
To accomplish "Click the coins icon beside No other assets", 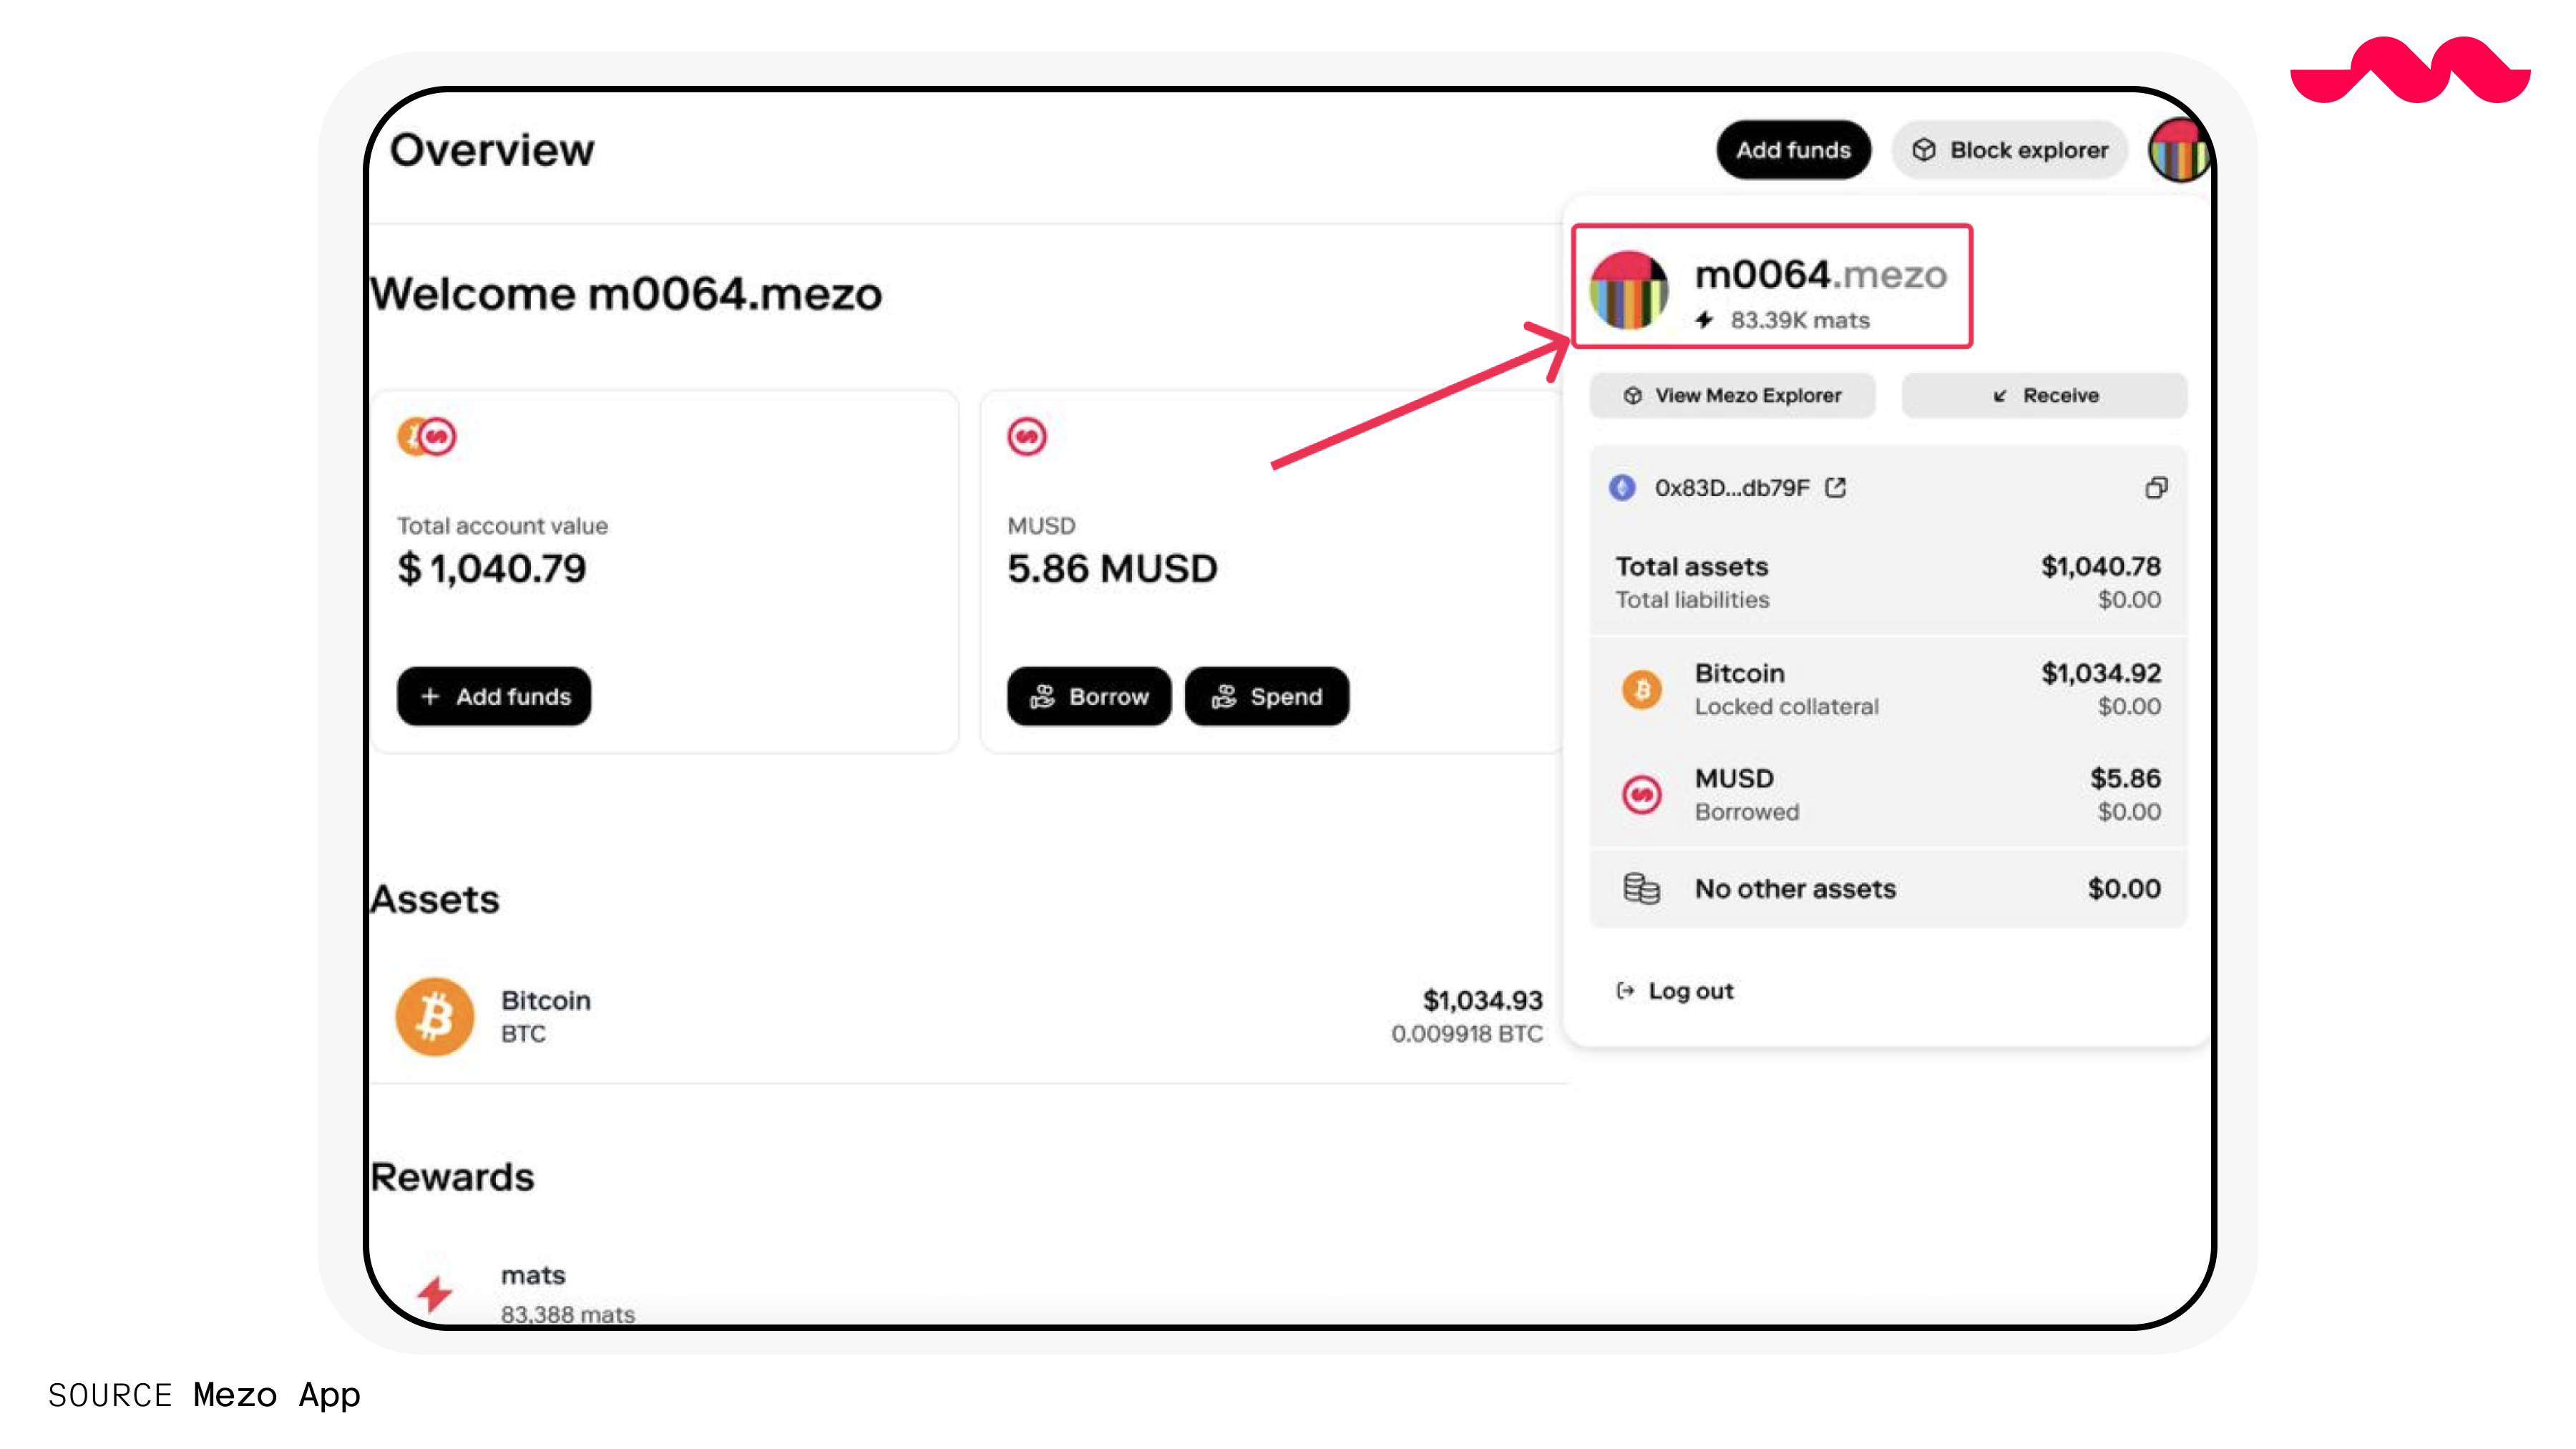I will pos(1641,889).
